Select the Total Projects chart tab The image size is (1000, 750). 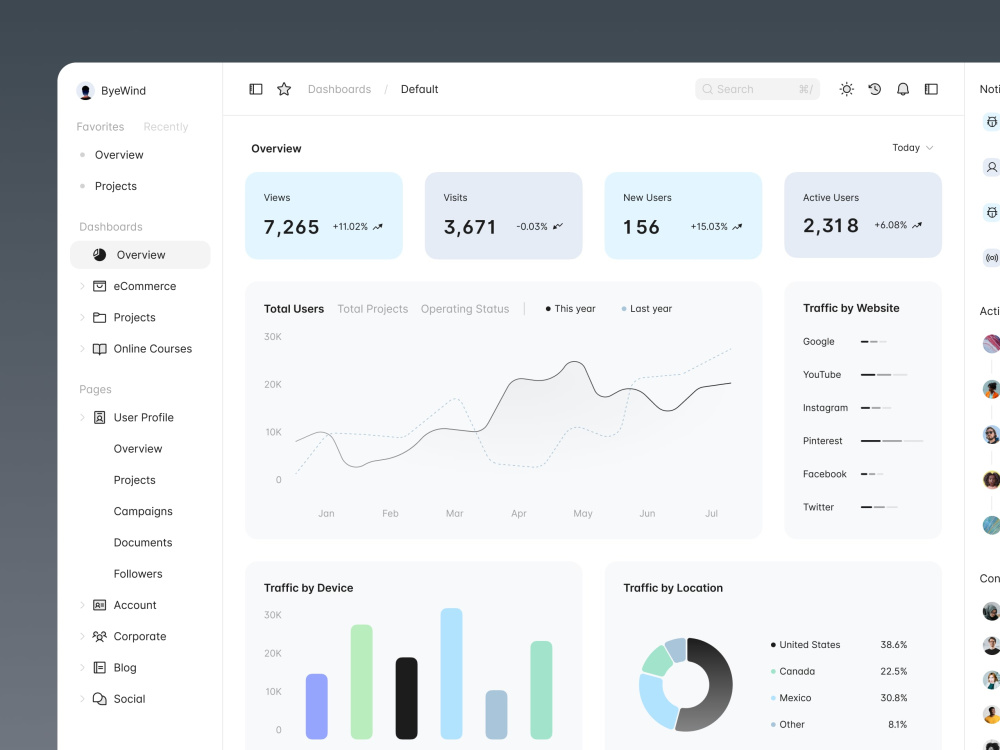[372, 309]
